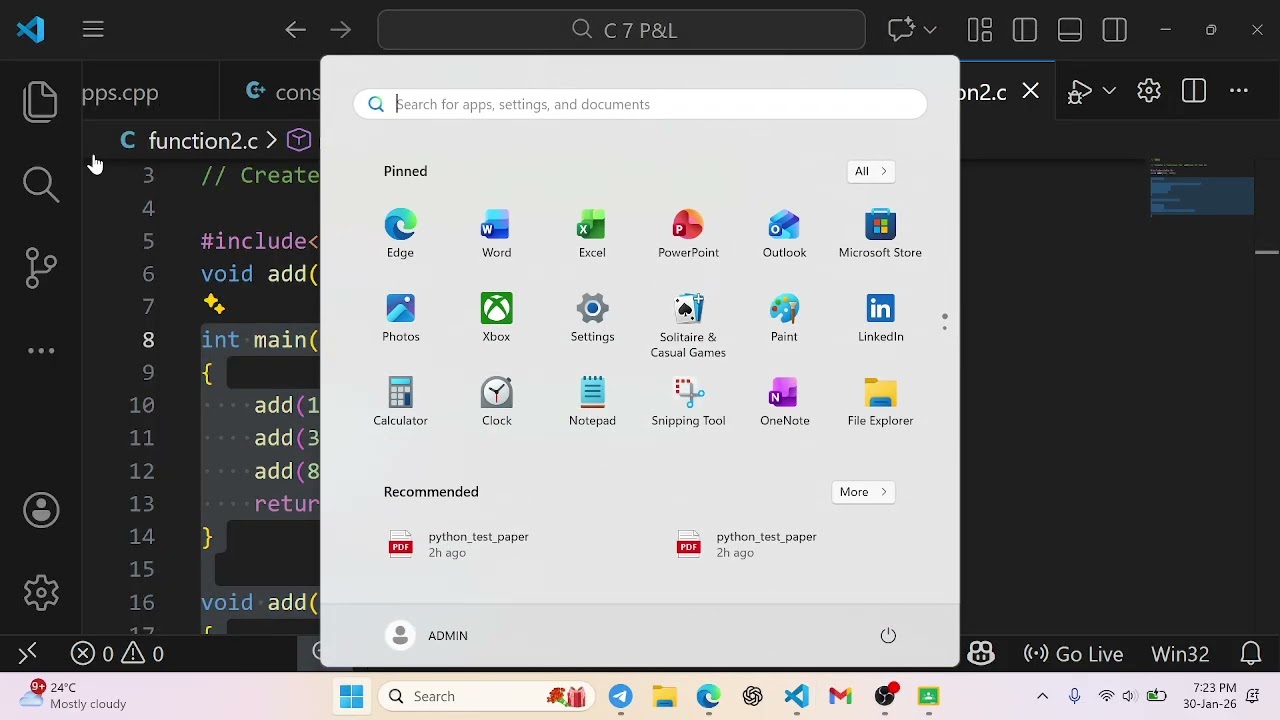Toggle the Windows Start button
This screenshot has height=720, width=1280.
coord(351,696)
